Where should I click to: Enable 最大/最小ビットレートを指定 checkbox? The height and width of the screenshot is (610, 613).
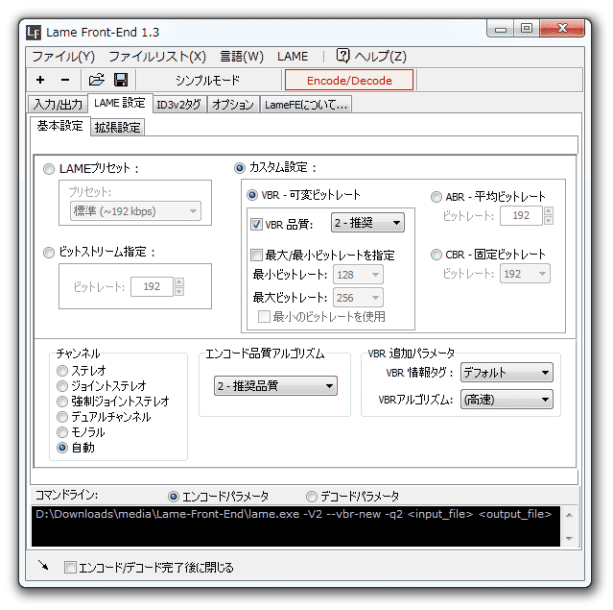pos(256,255)
